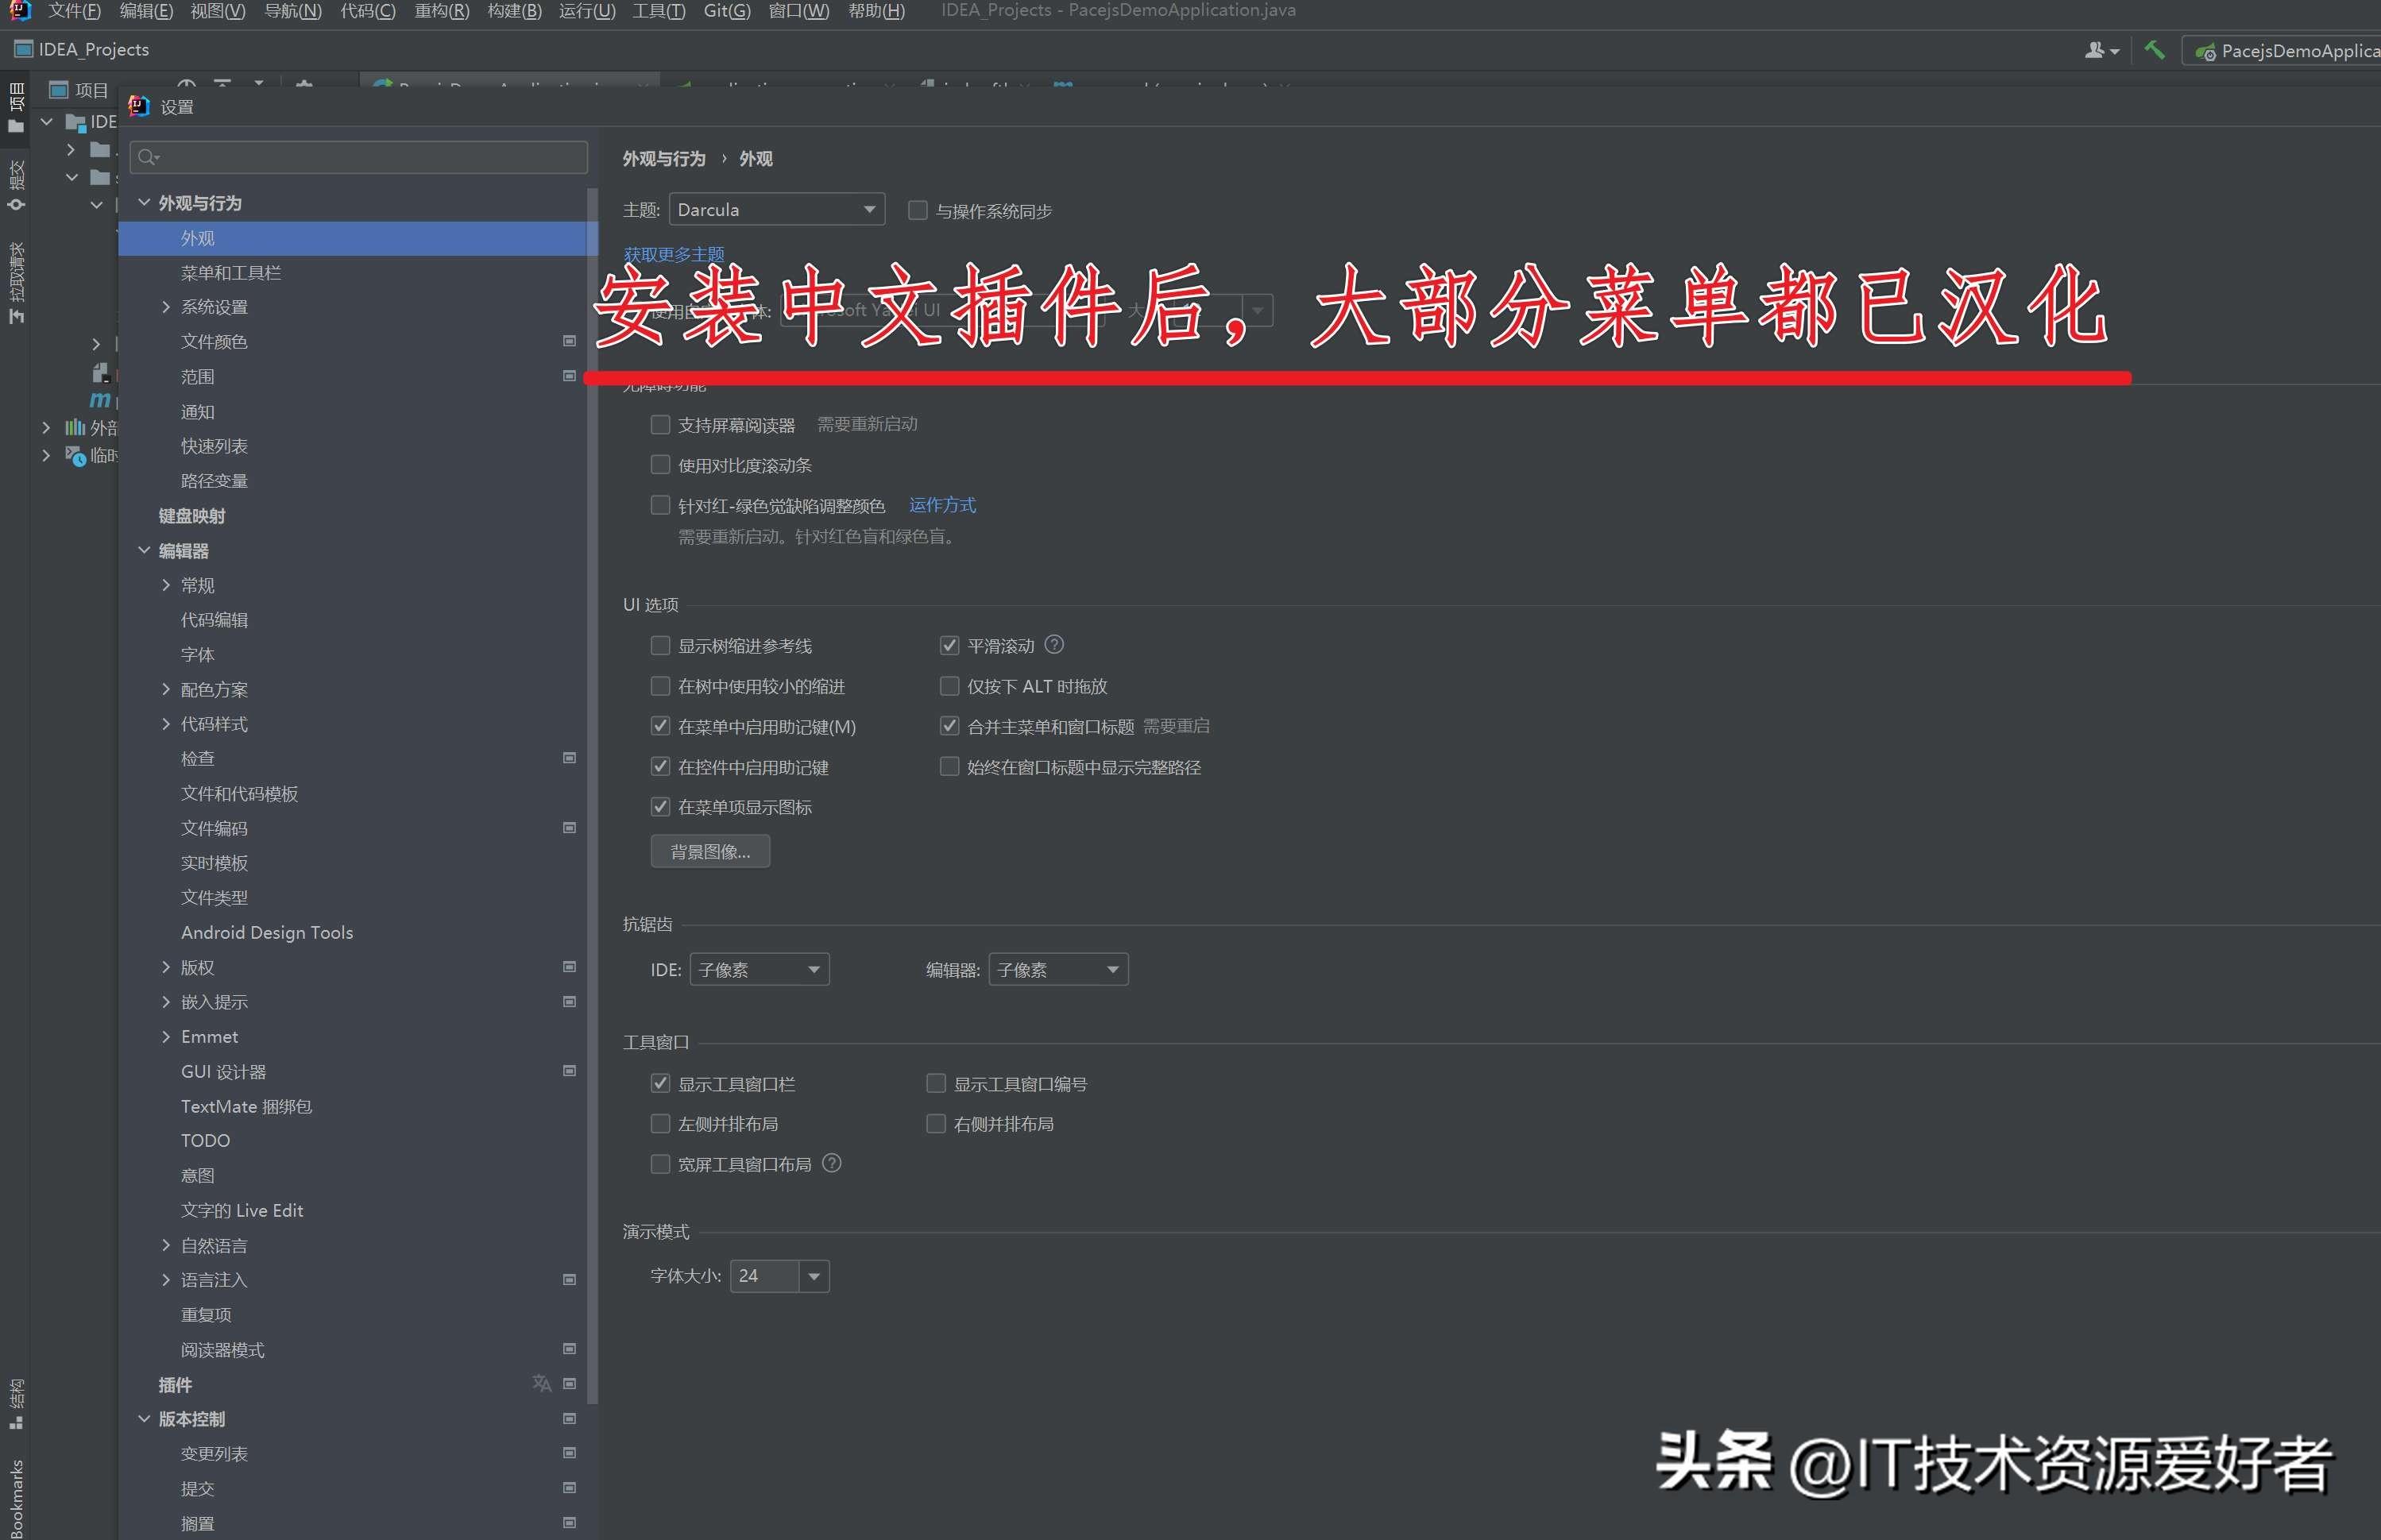Click the help icon beside 宽屏工具窗口布局
Viewport: 2381px width, 1540px height.
coord(831,1163)
